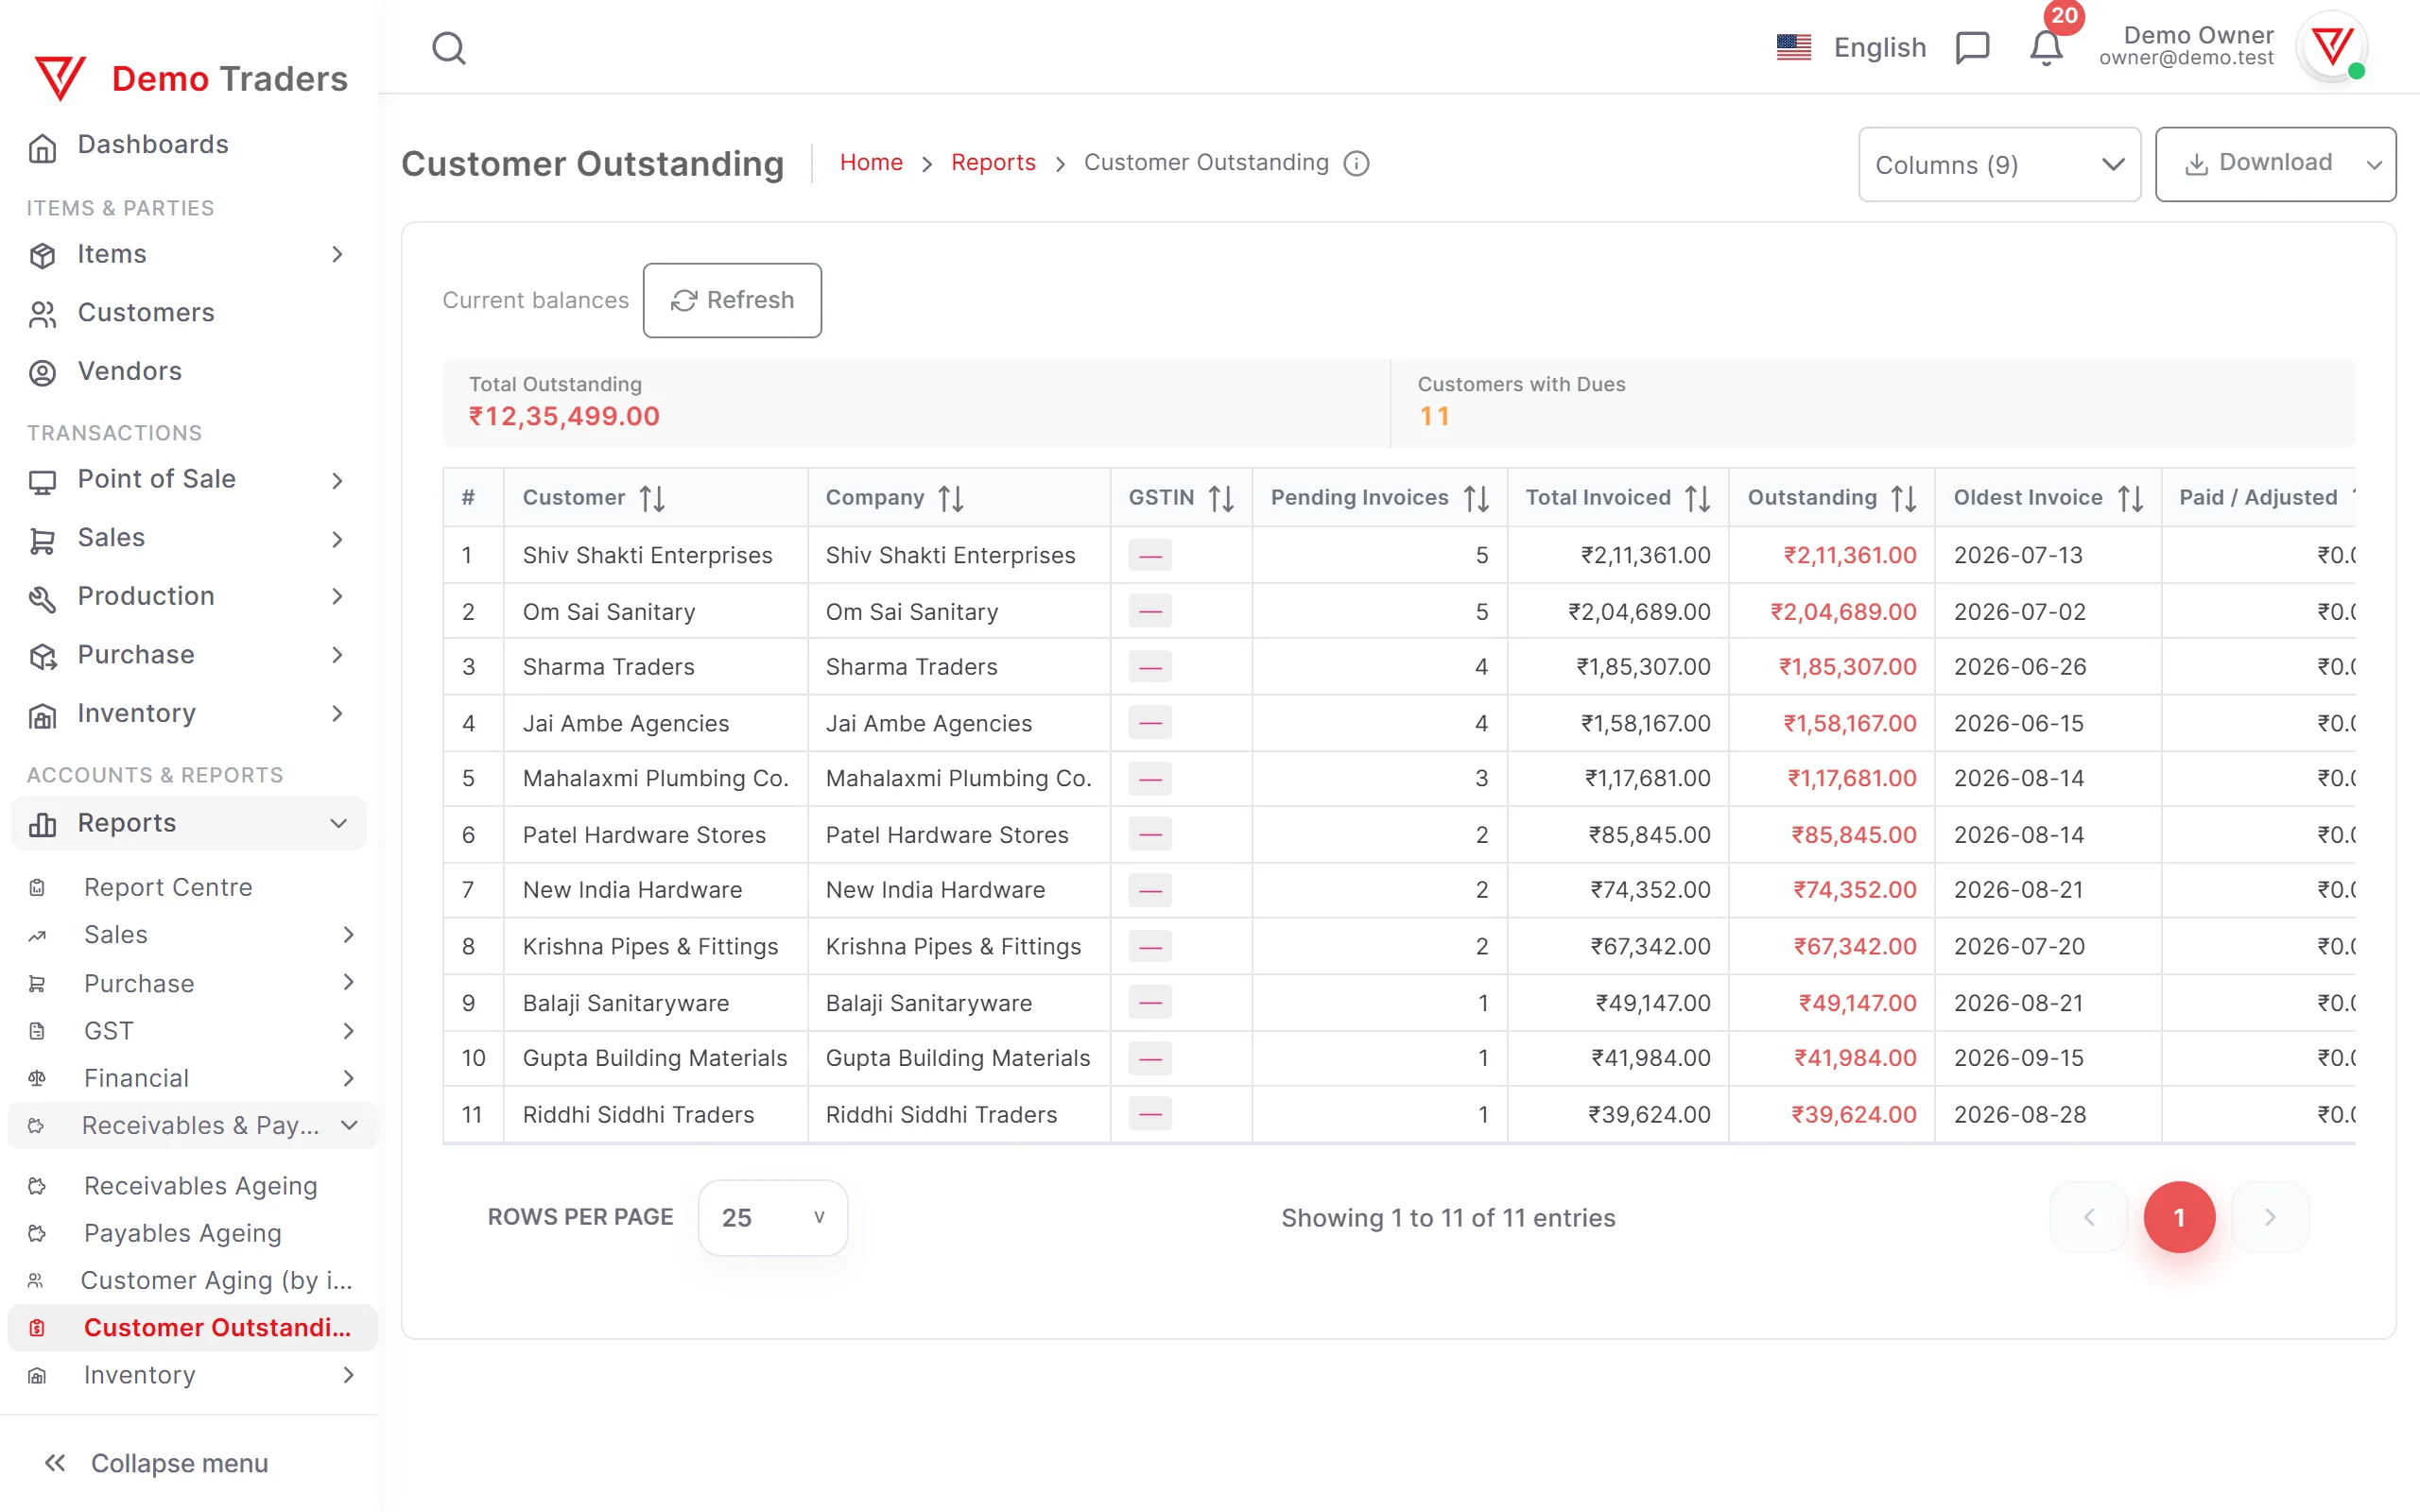Open the Download dropdown button
The image size is (2420, 1512).
pos(2275,164)
